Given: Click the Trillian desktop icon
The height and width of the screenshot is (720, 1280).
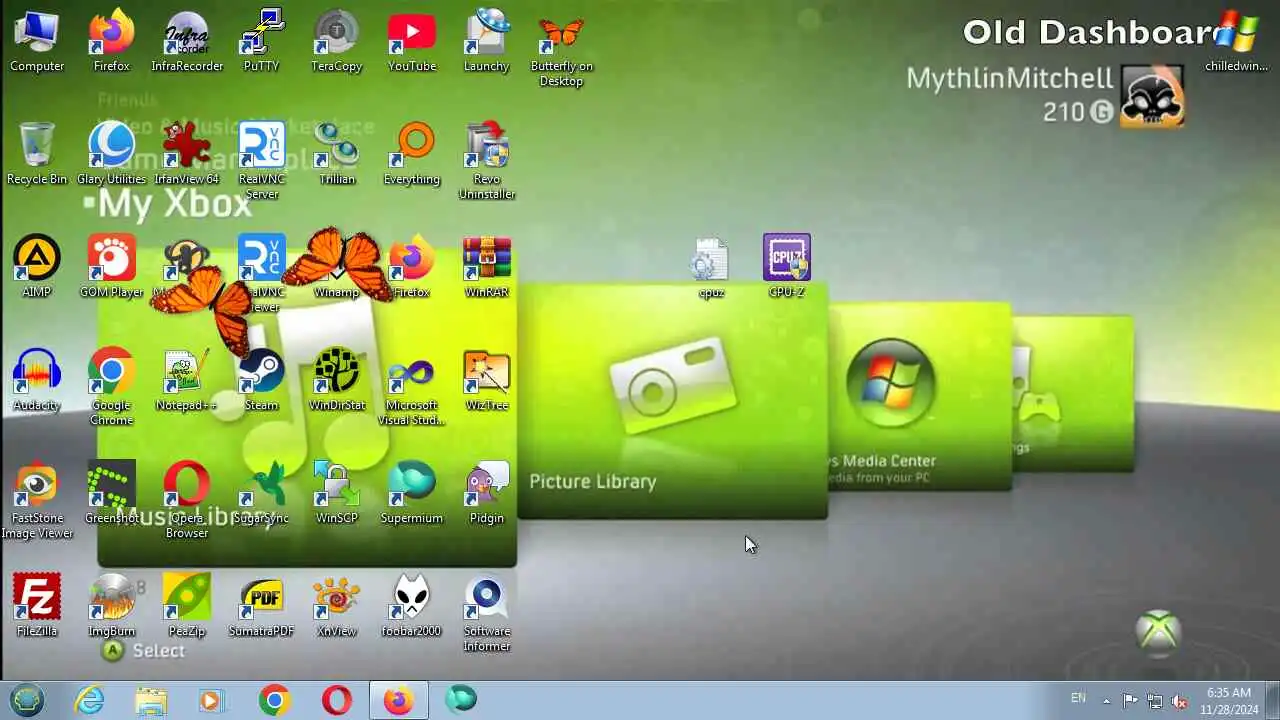Looking at the screenshot, I should coord(337,154).
